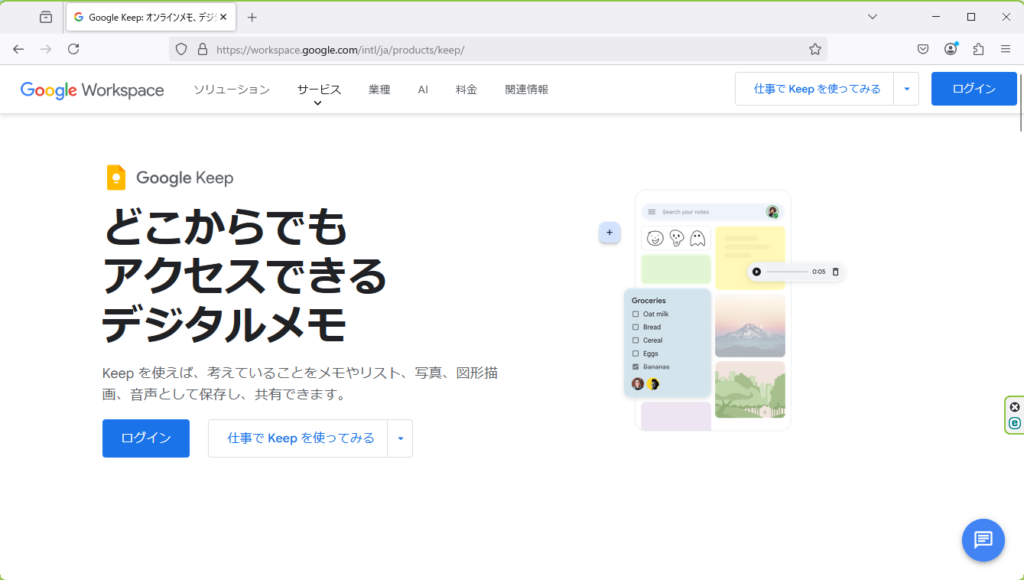Open a new browser tab with plus
1024x580 pixels.
coord(252,17)
